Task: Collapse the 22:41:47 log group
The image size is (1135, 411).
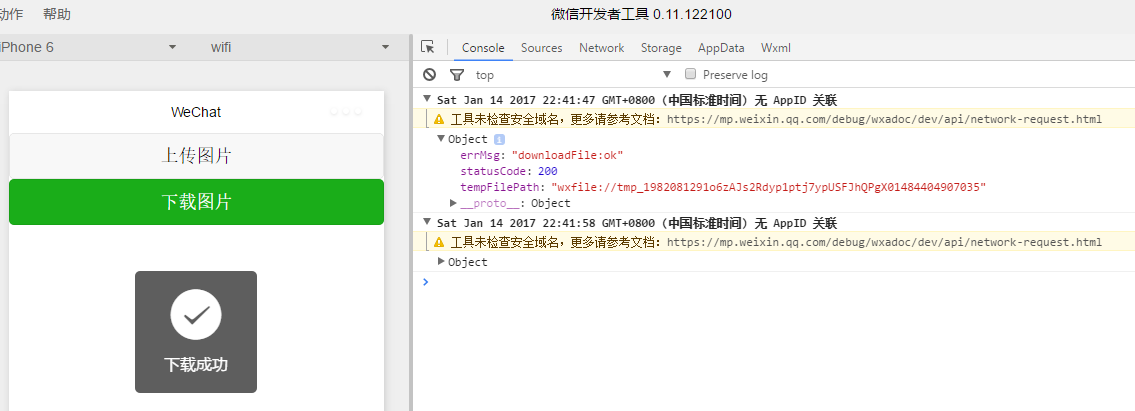Action: (x=428, y=99)
